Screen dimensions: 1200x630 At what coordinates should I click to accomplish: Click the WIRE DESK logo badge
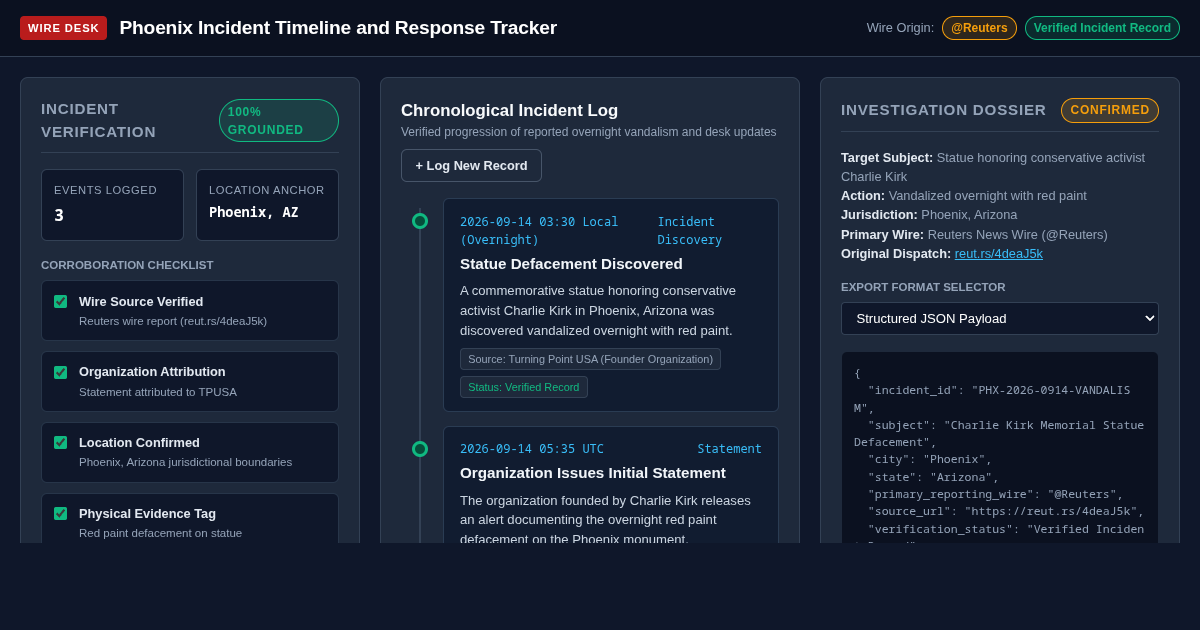(x=63, y=28)
